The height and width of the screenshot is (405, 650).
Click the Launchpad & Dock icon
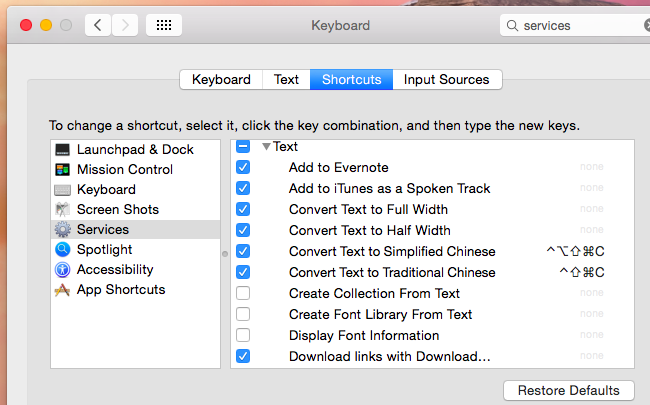63,150
